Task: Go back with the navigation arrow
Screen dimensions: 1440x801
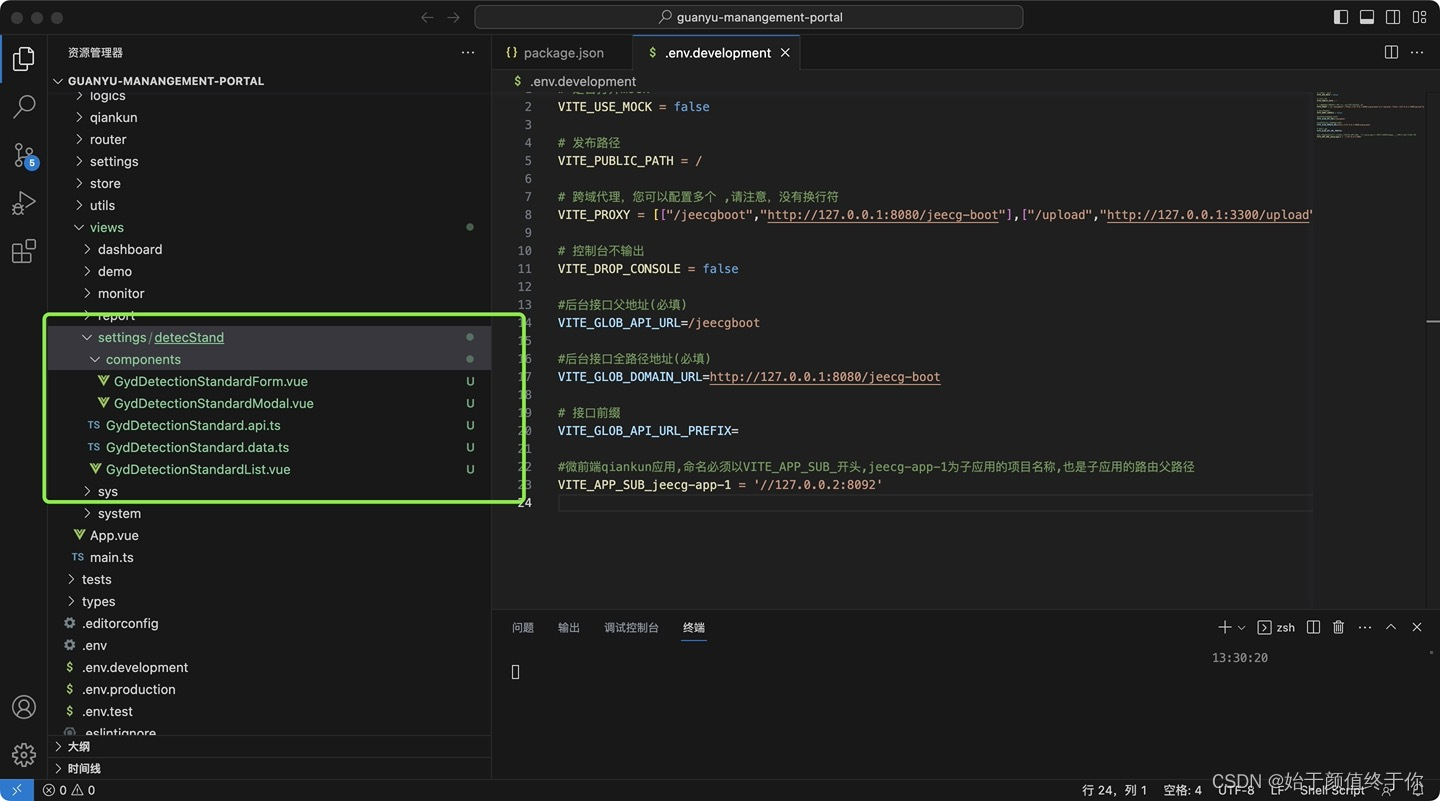Action: (x=428, y=17)
